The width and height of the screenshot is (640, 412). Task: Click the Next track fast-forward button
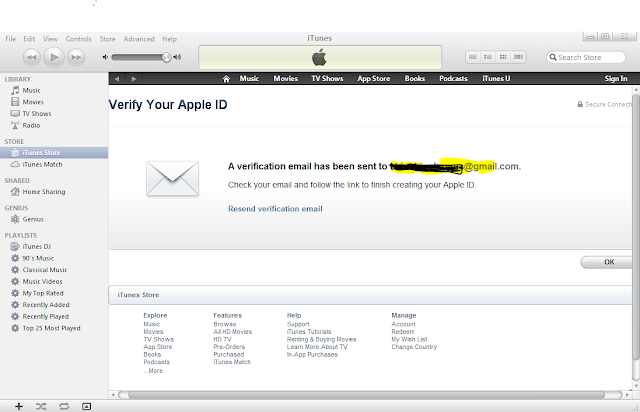[x=76, y=57]
